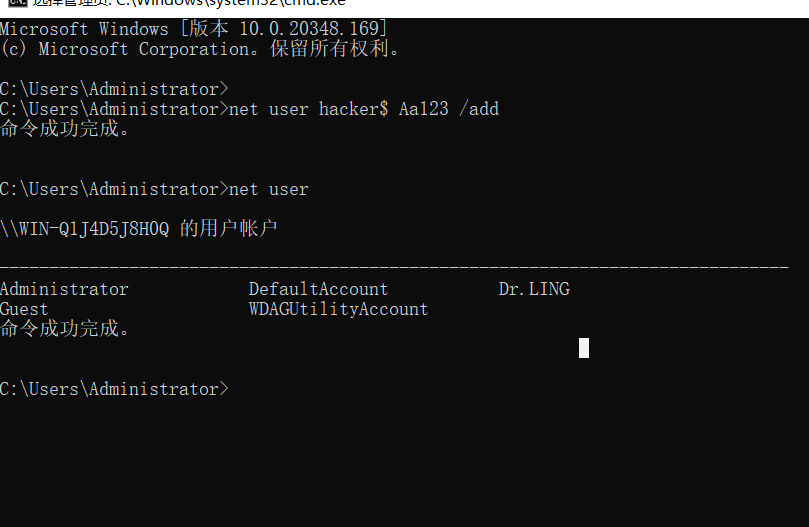
Task: Select the DefaultAccount entry
Action: pos(318,289)
